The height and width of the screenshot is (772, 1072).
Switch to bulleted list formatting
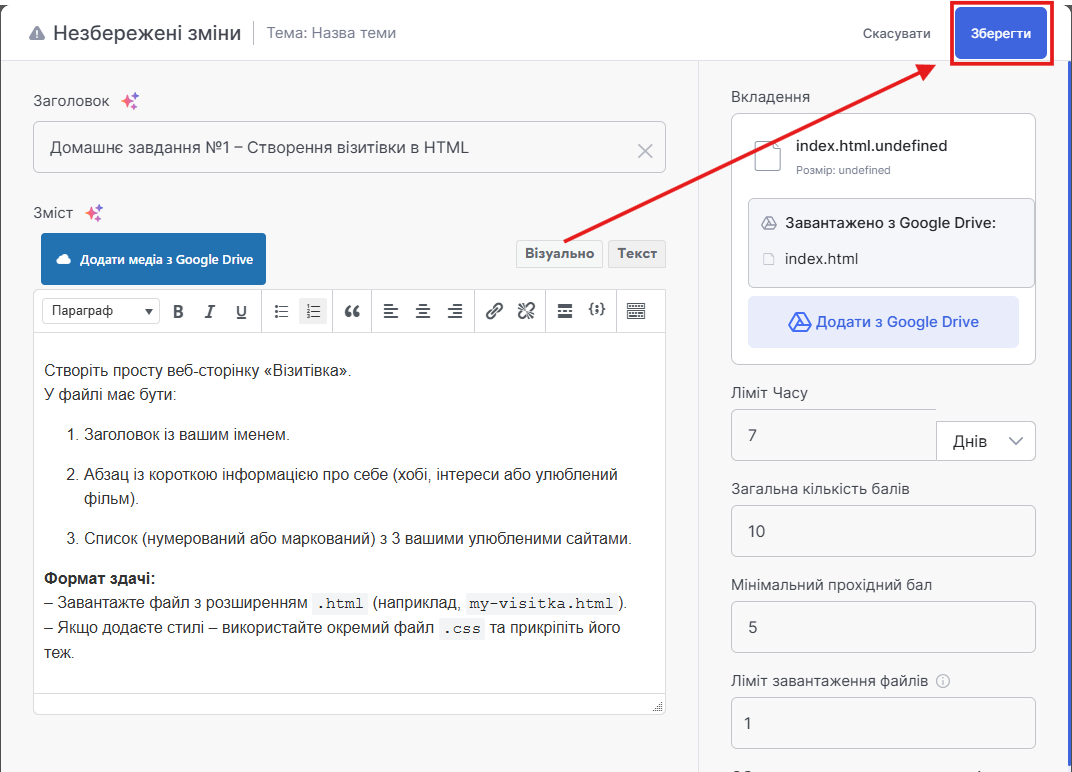tap(282, 311)
